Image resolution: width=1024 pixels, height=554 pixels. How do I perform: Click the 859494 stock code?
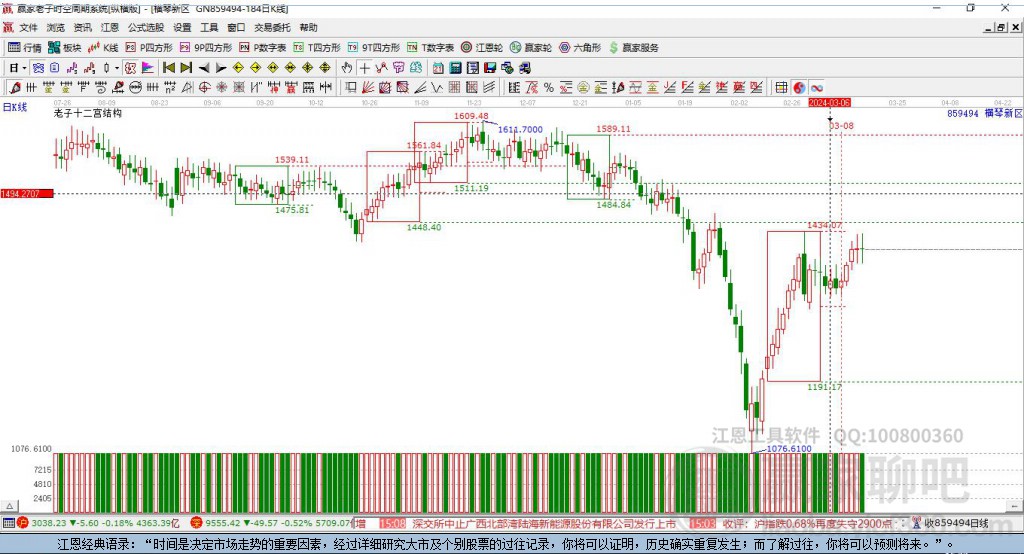tap(963, 114)
